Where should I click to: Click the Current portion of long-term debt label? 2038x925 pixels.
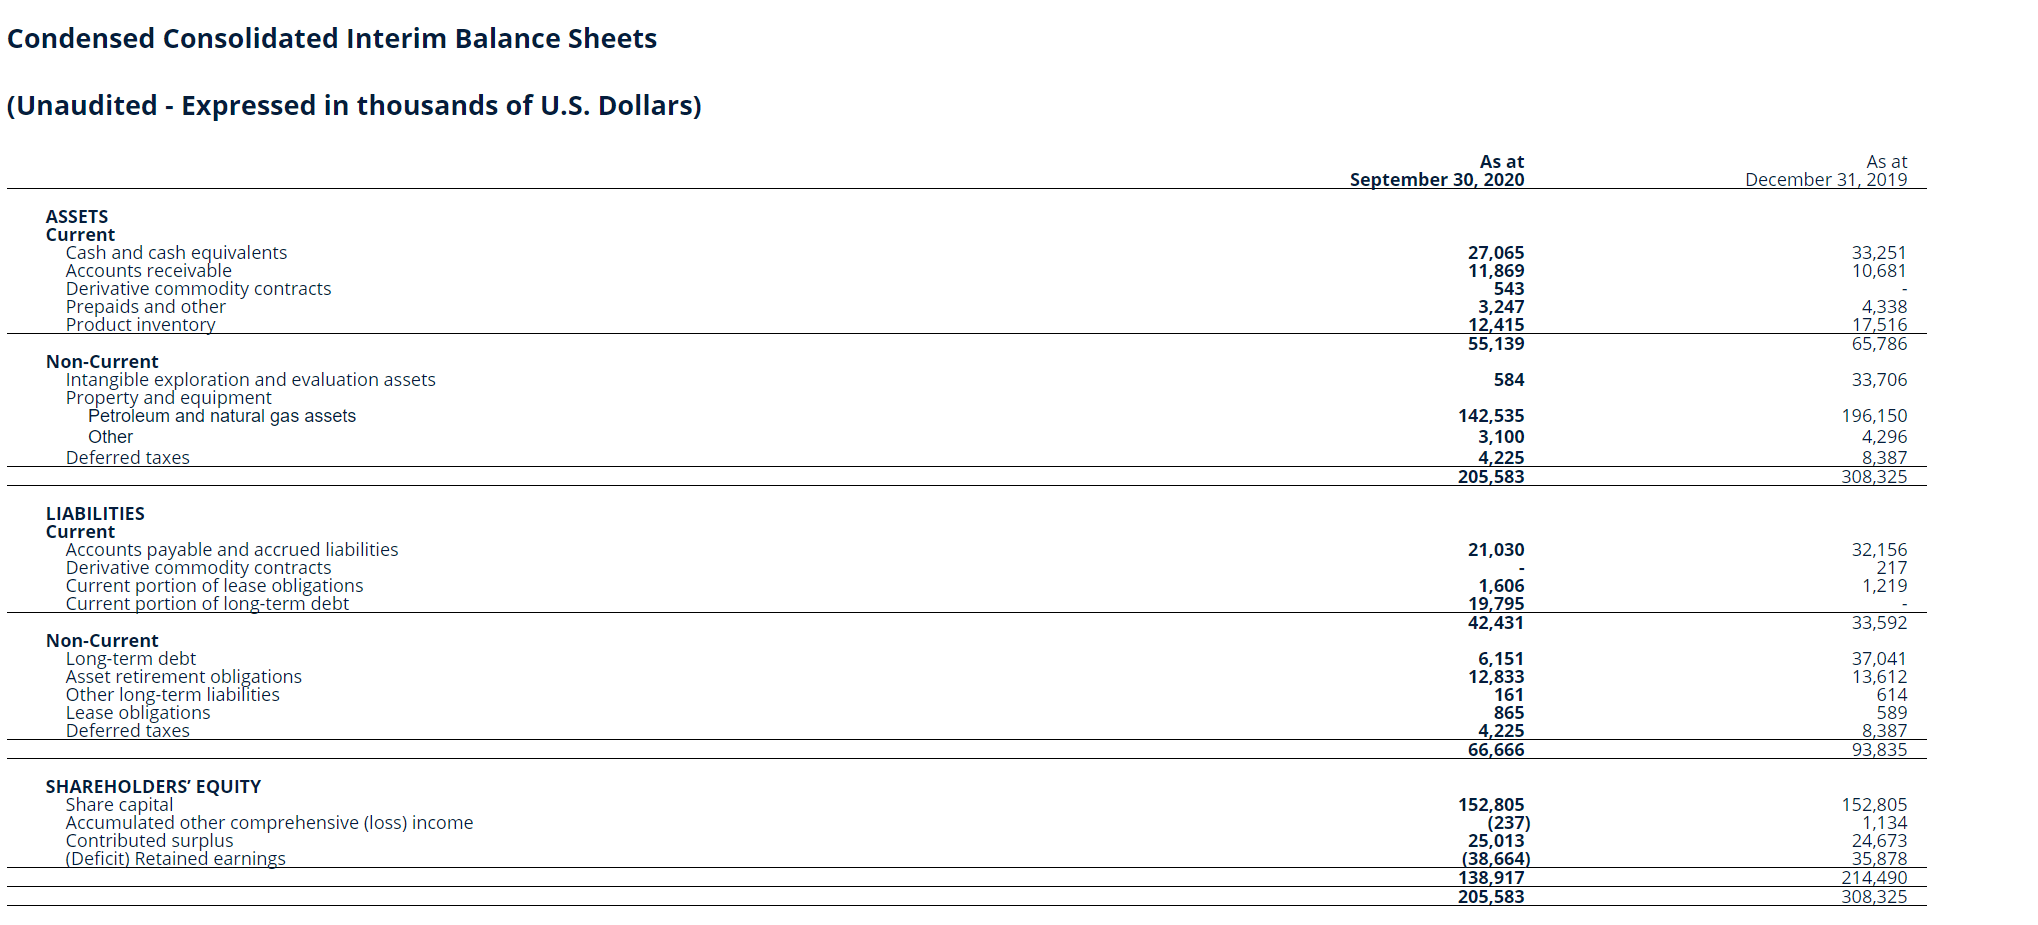(x=207, y=604)
